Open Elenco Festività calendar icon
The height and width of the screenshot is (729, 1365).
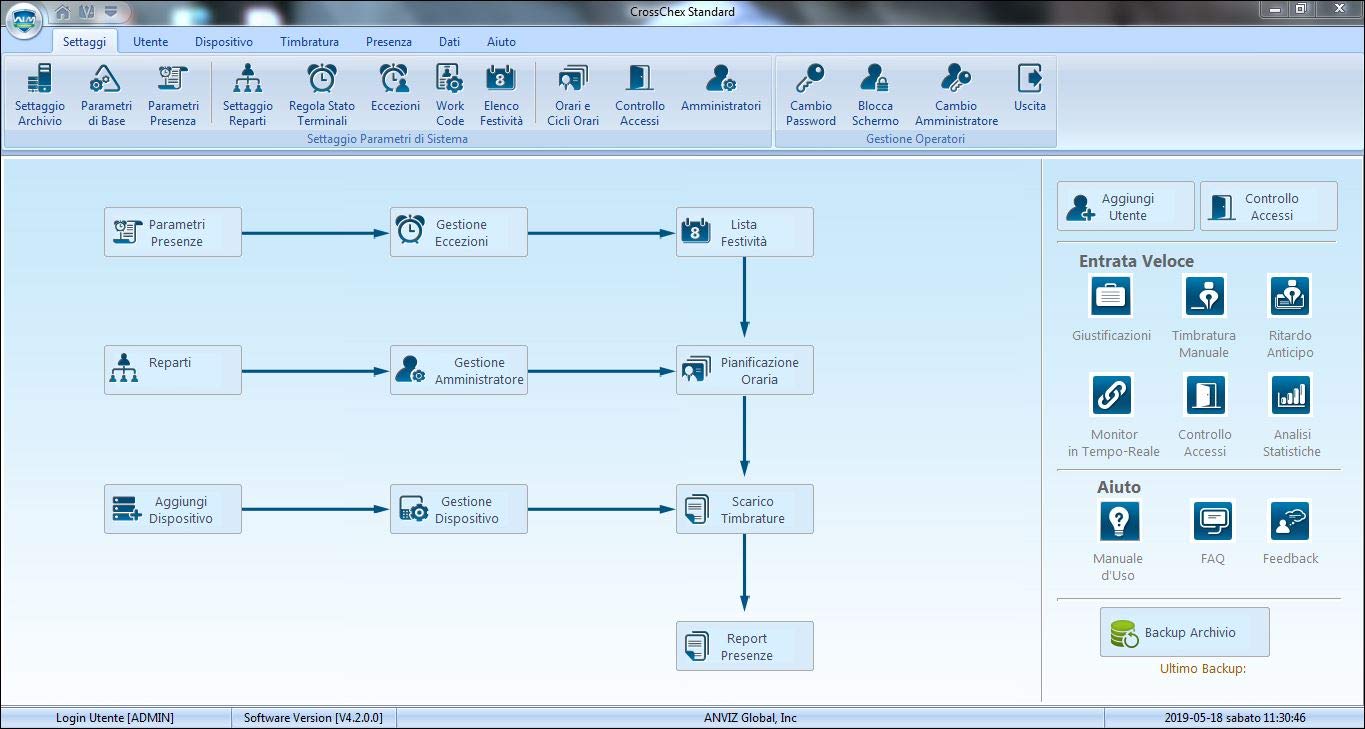click(500, 80)
